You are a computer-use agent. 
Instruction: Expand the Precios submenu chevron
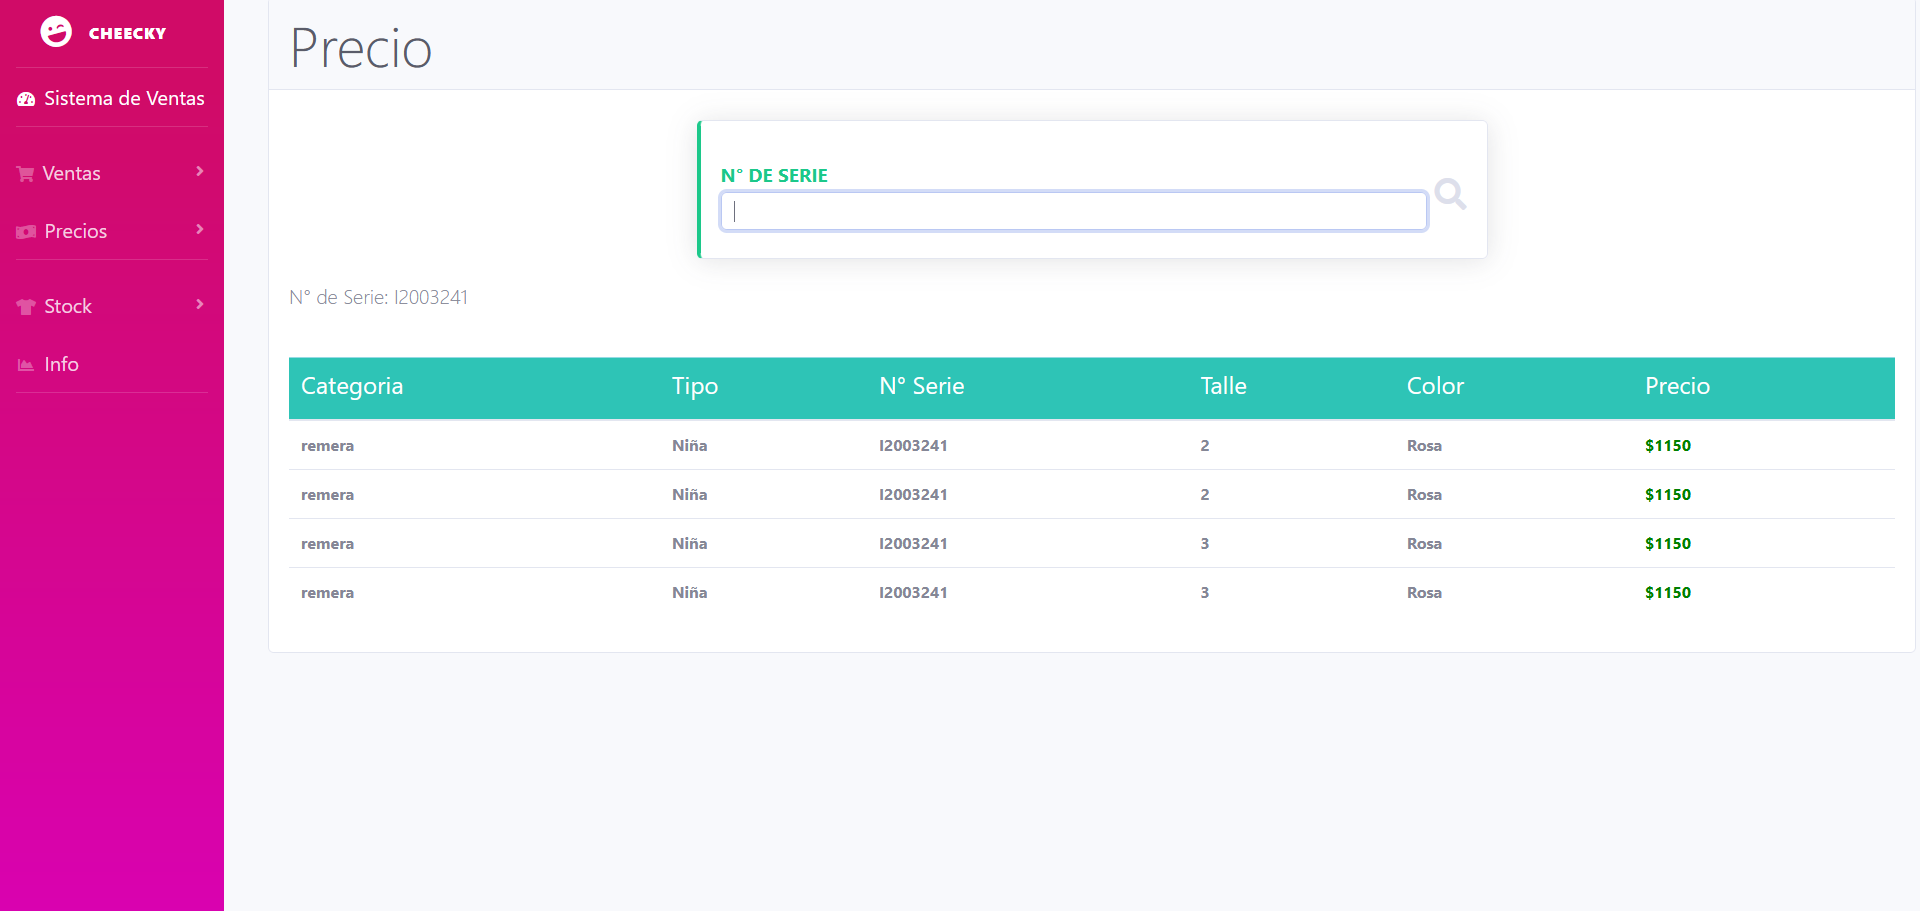point(199,229)
